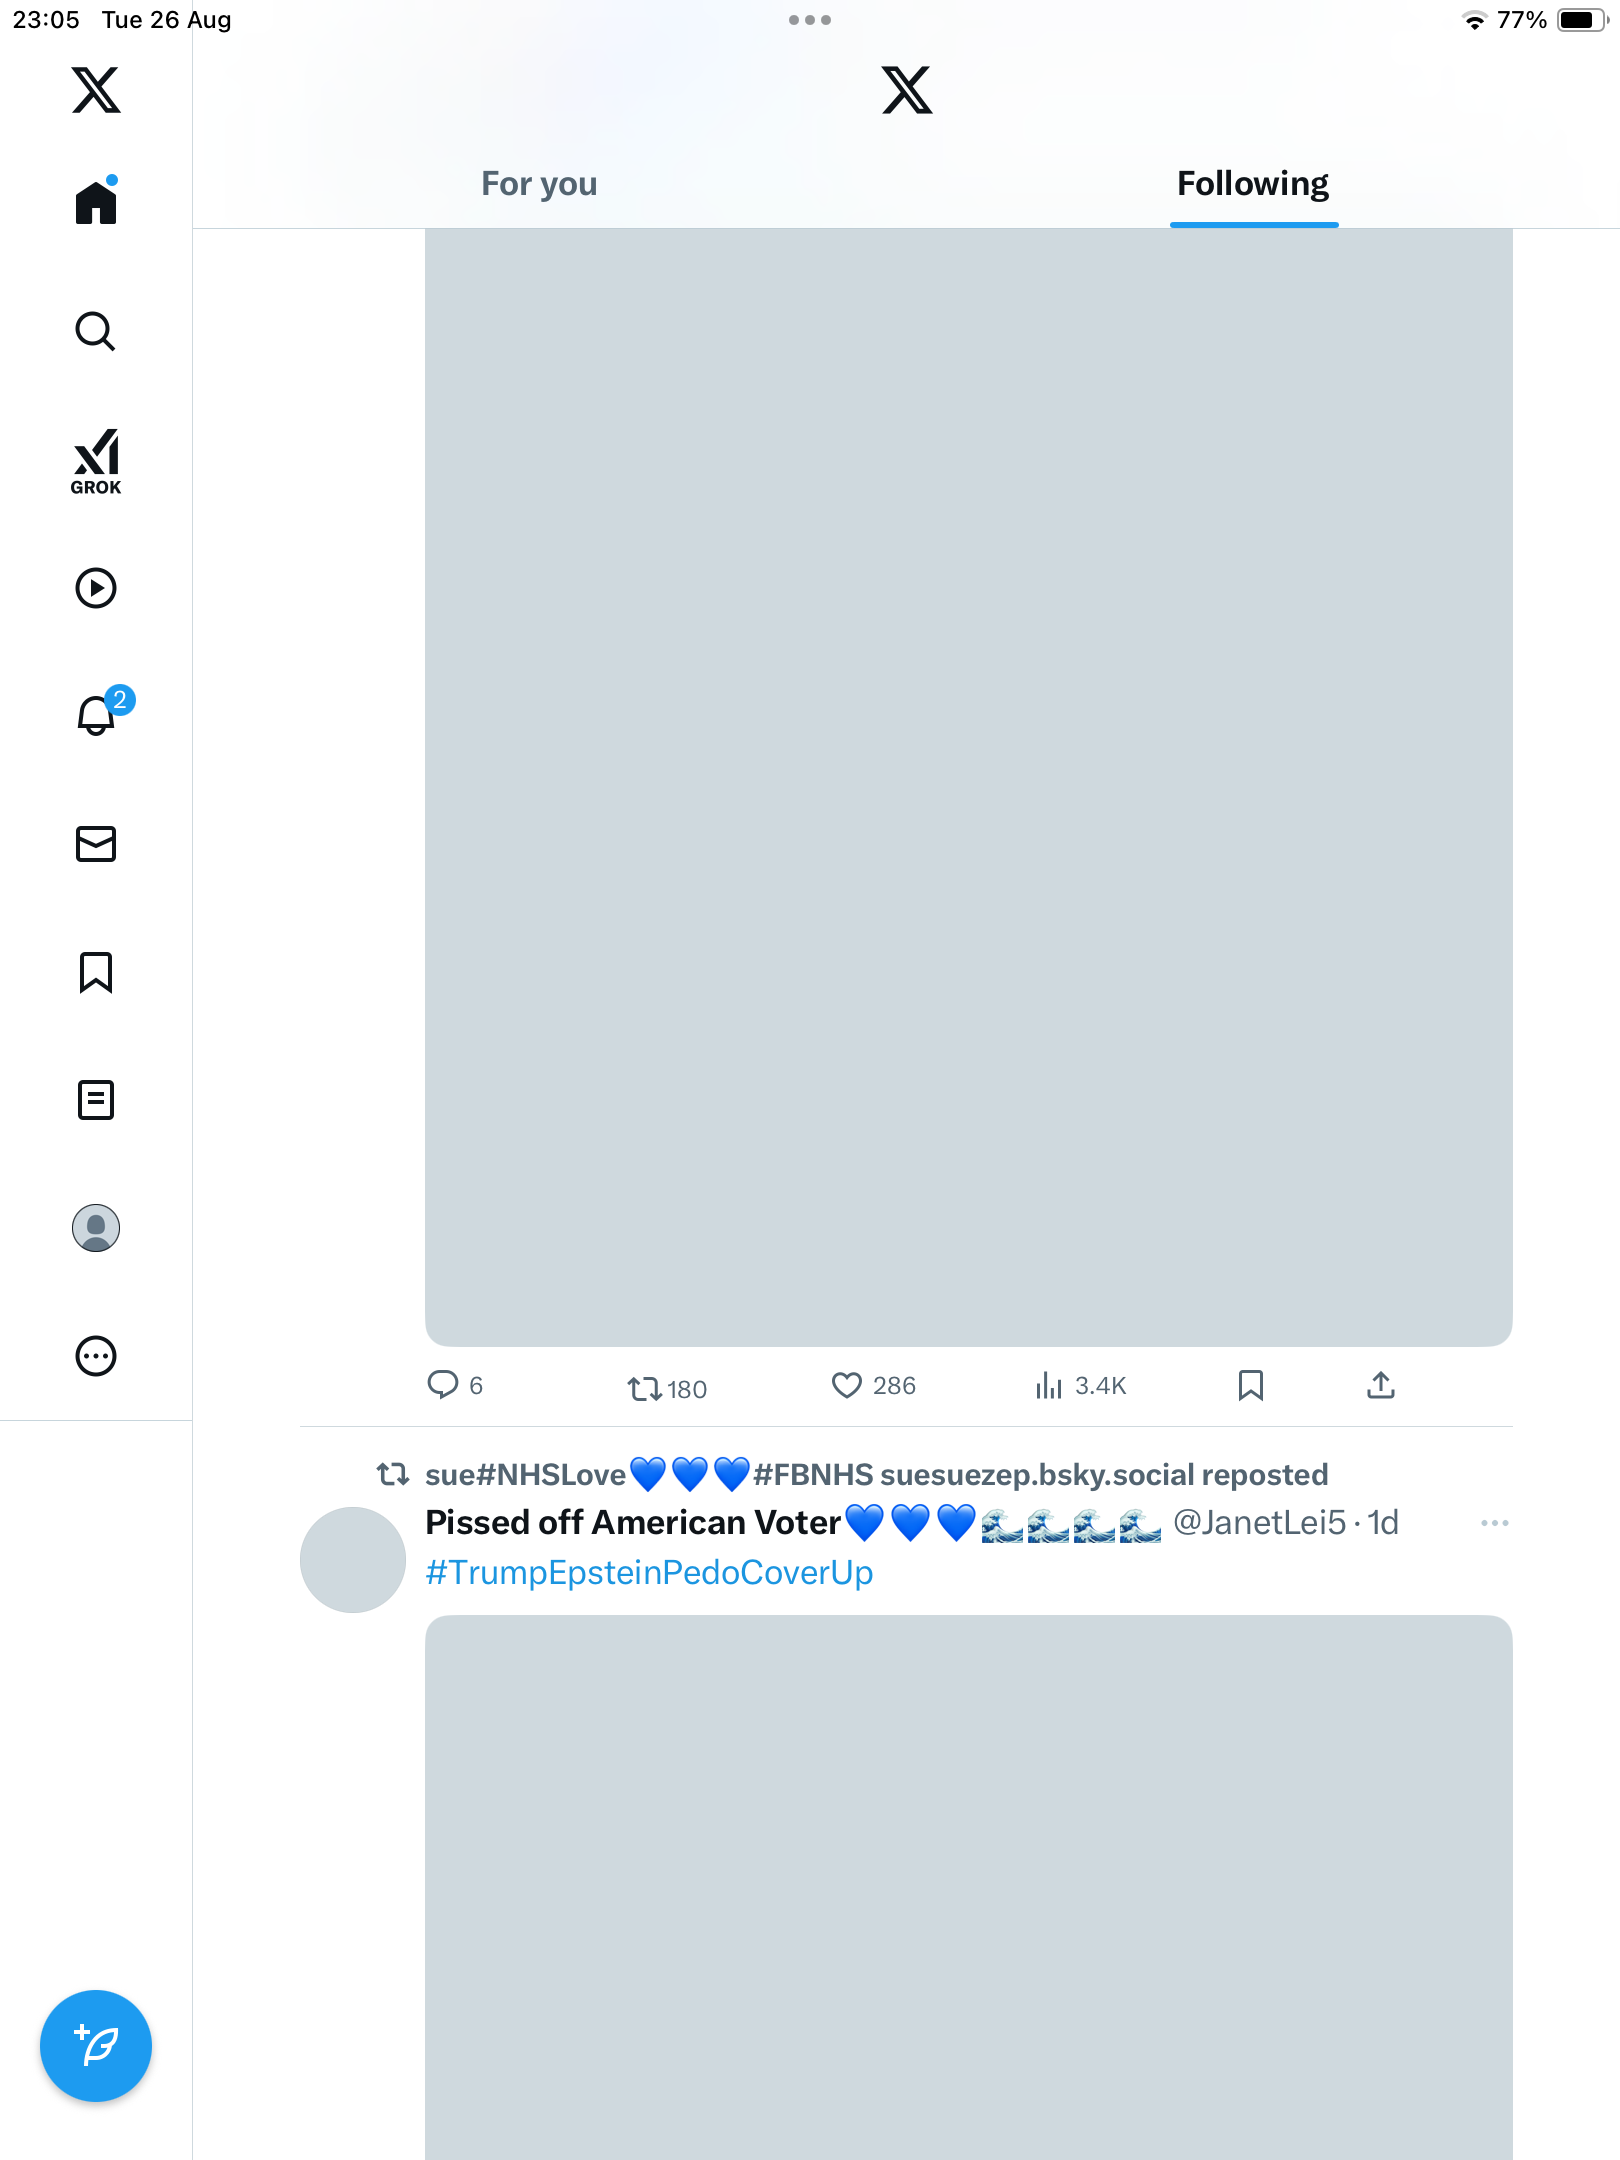Open the video play icon in sidebar
This screenshot has width=1620, height=2160.
click(96, 588)
